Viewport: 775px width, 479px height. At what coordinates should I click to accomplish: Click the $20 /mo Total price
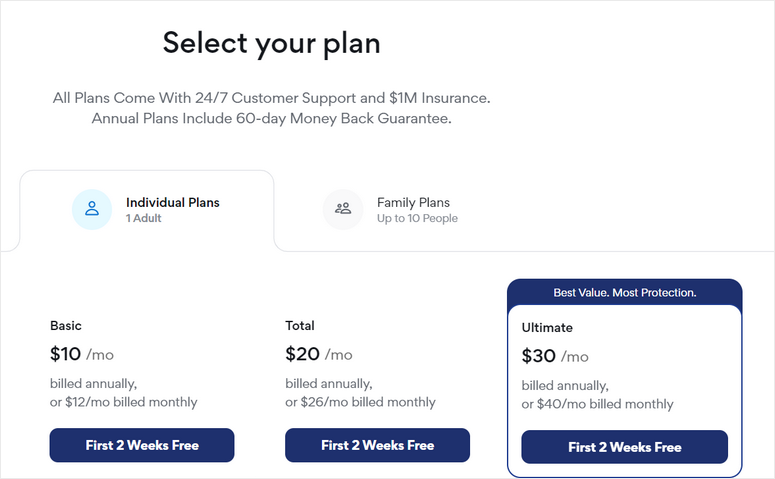pos(318,354)
